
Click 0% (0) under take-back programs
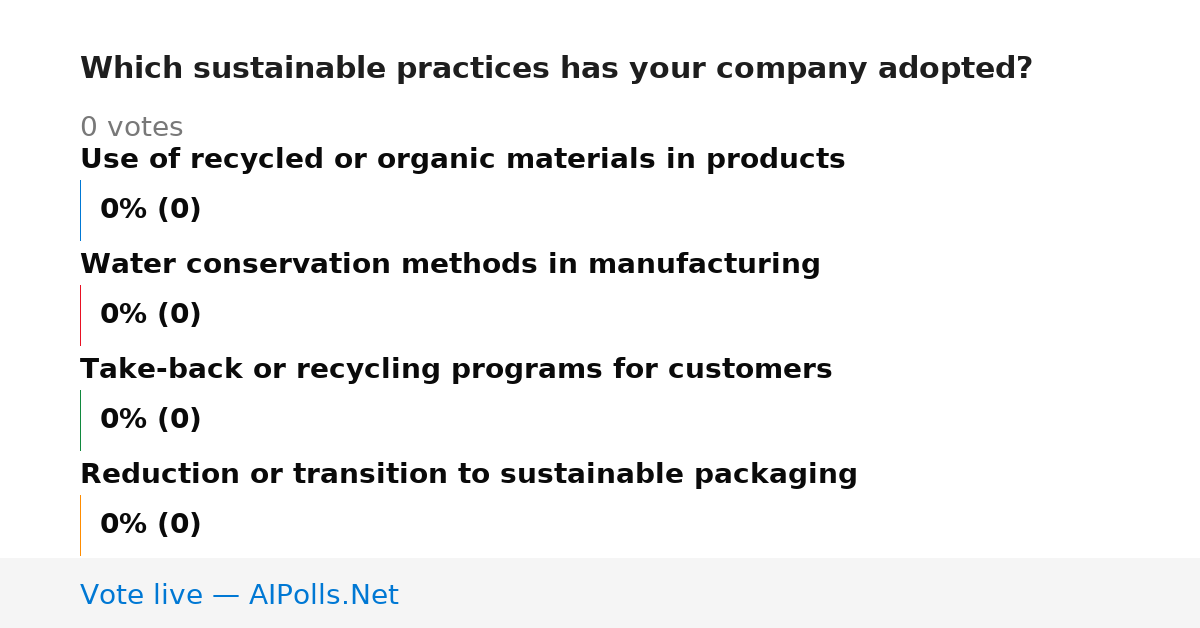(x=150, y=420)
